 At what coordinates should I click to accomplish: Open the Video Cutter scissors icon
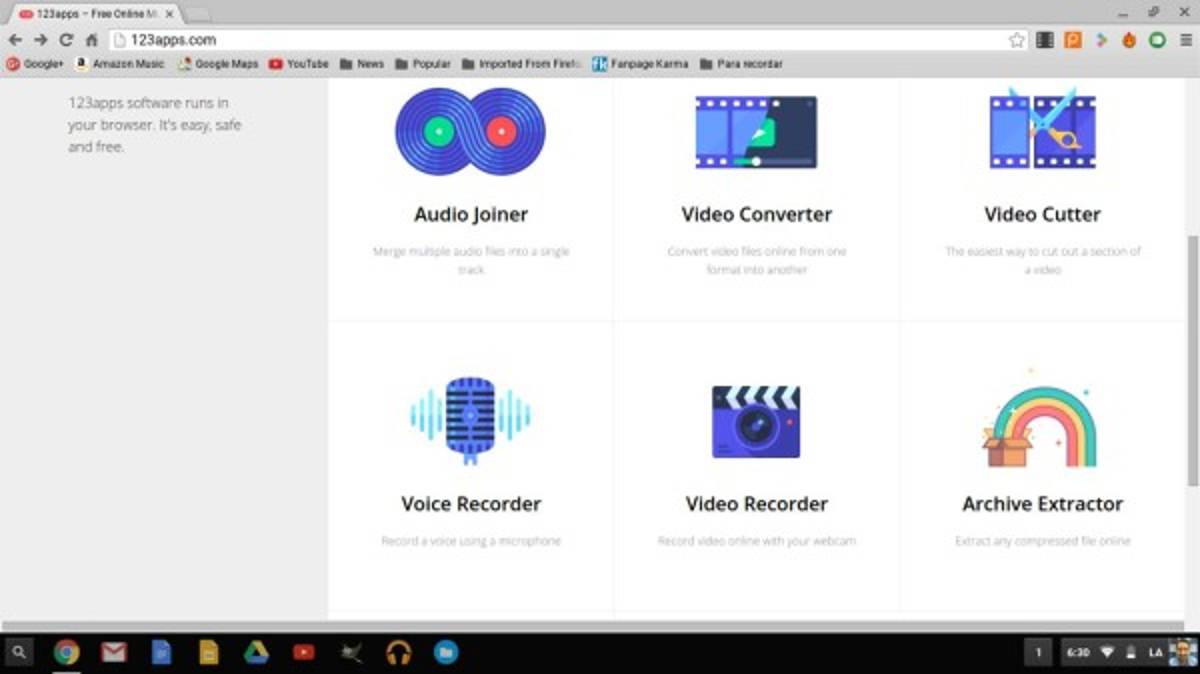click(1042, 130)
